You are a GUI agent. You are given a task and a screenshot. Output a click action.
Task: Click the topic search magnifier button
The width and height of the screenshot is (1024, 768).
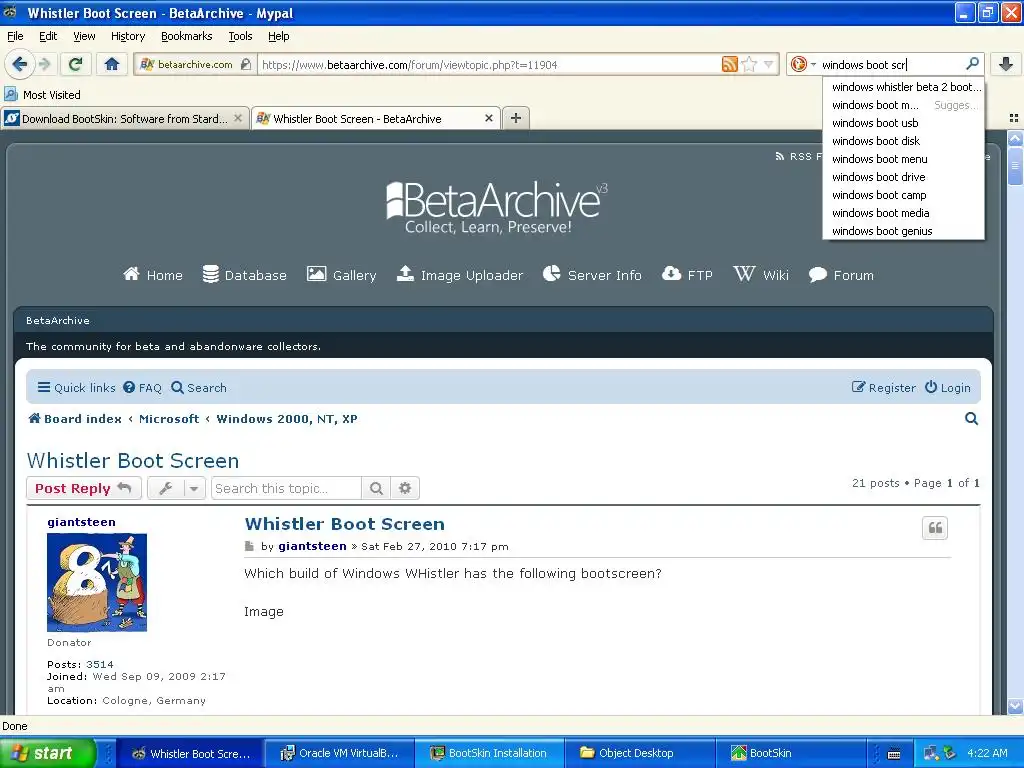pyautogui.click(x=376, y=488)
